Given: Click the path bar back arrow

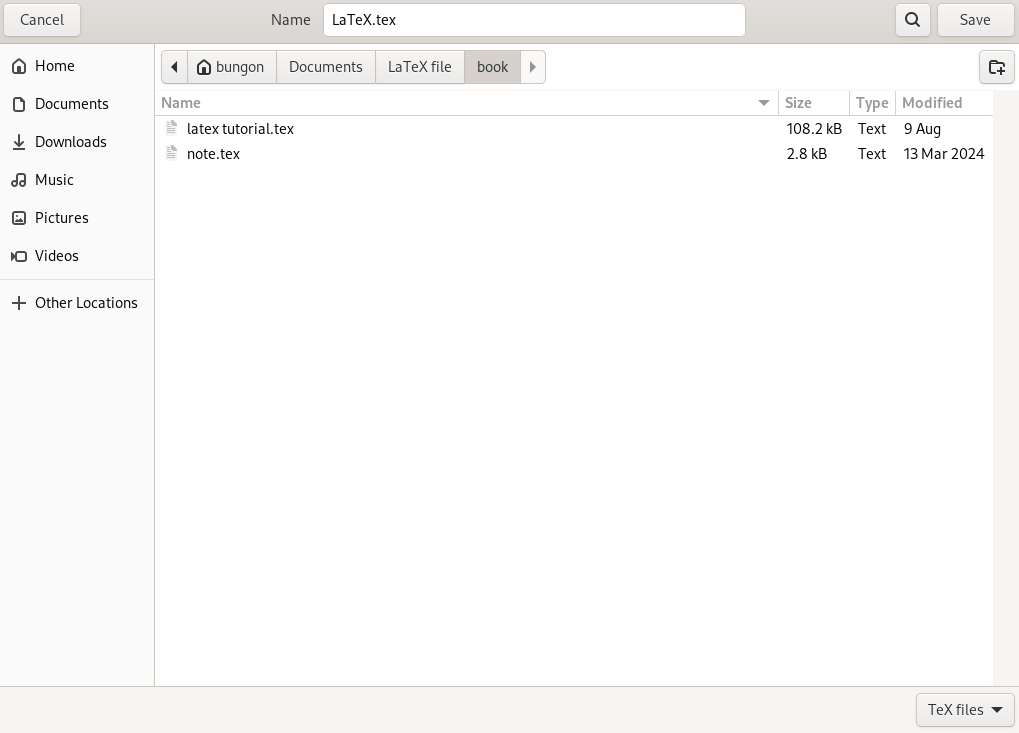Looking at the screenshot, I should (x=174, y=67).
